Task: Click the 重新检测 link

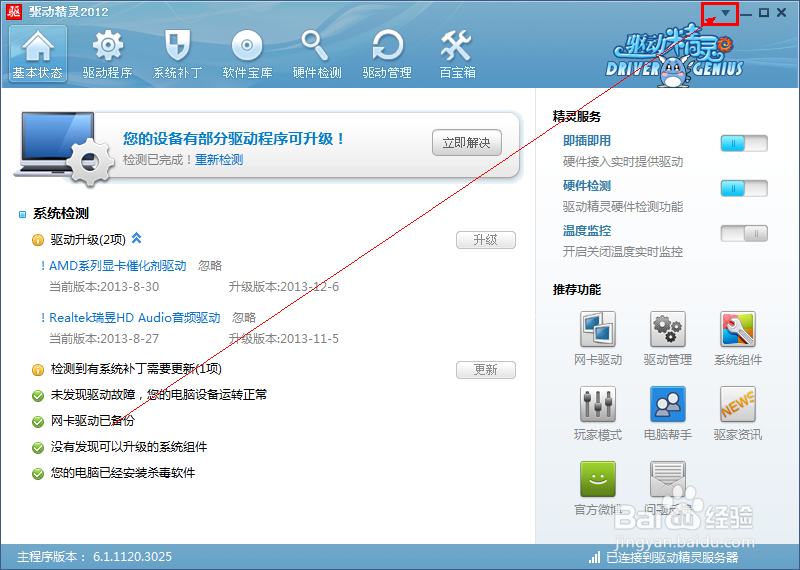Action: click(219, 160)
